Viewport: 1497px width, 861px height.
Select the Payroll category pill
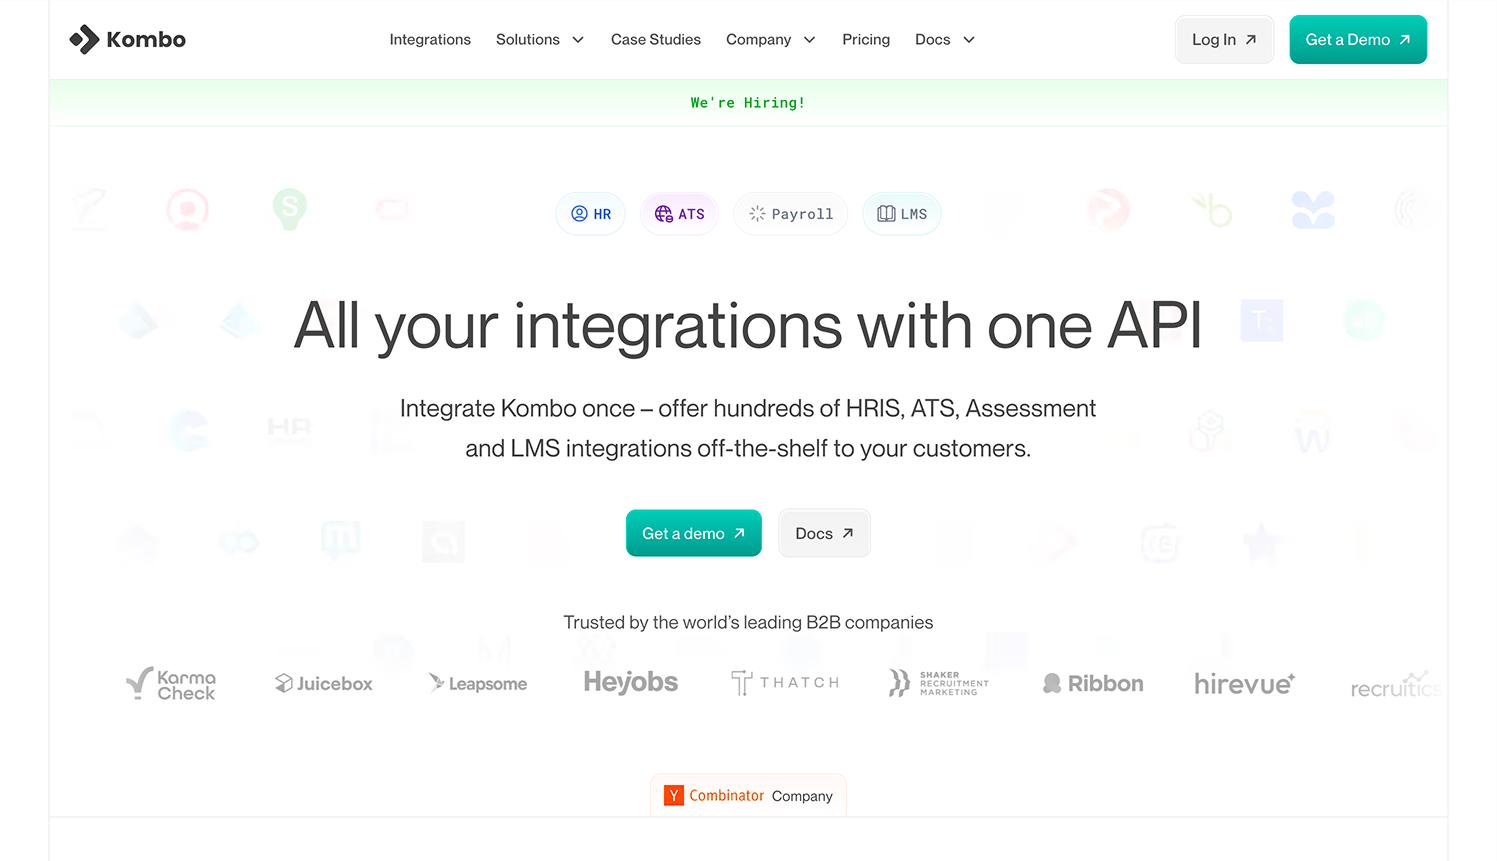(791, 214)
